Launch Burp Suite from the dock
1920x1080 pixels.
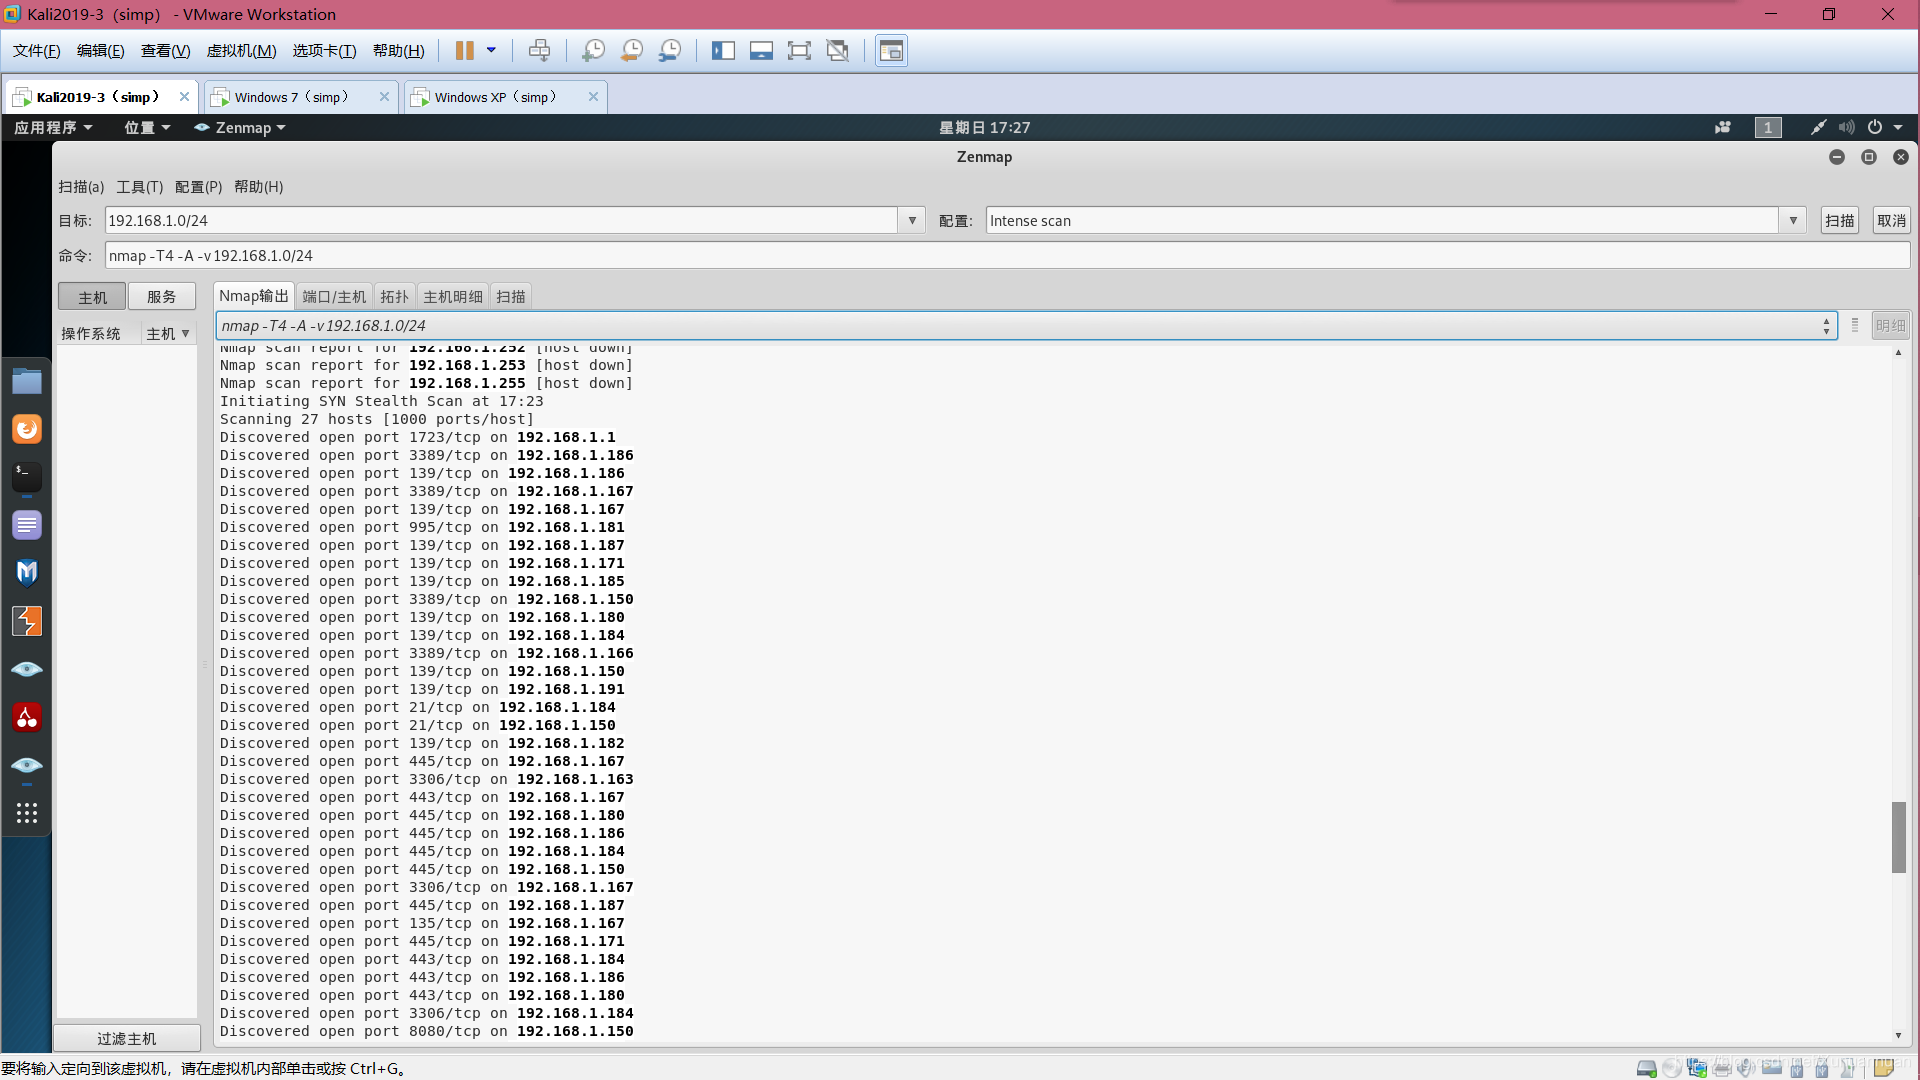(27, 621)
